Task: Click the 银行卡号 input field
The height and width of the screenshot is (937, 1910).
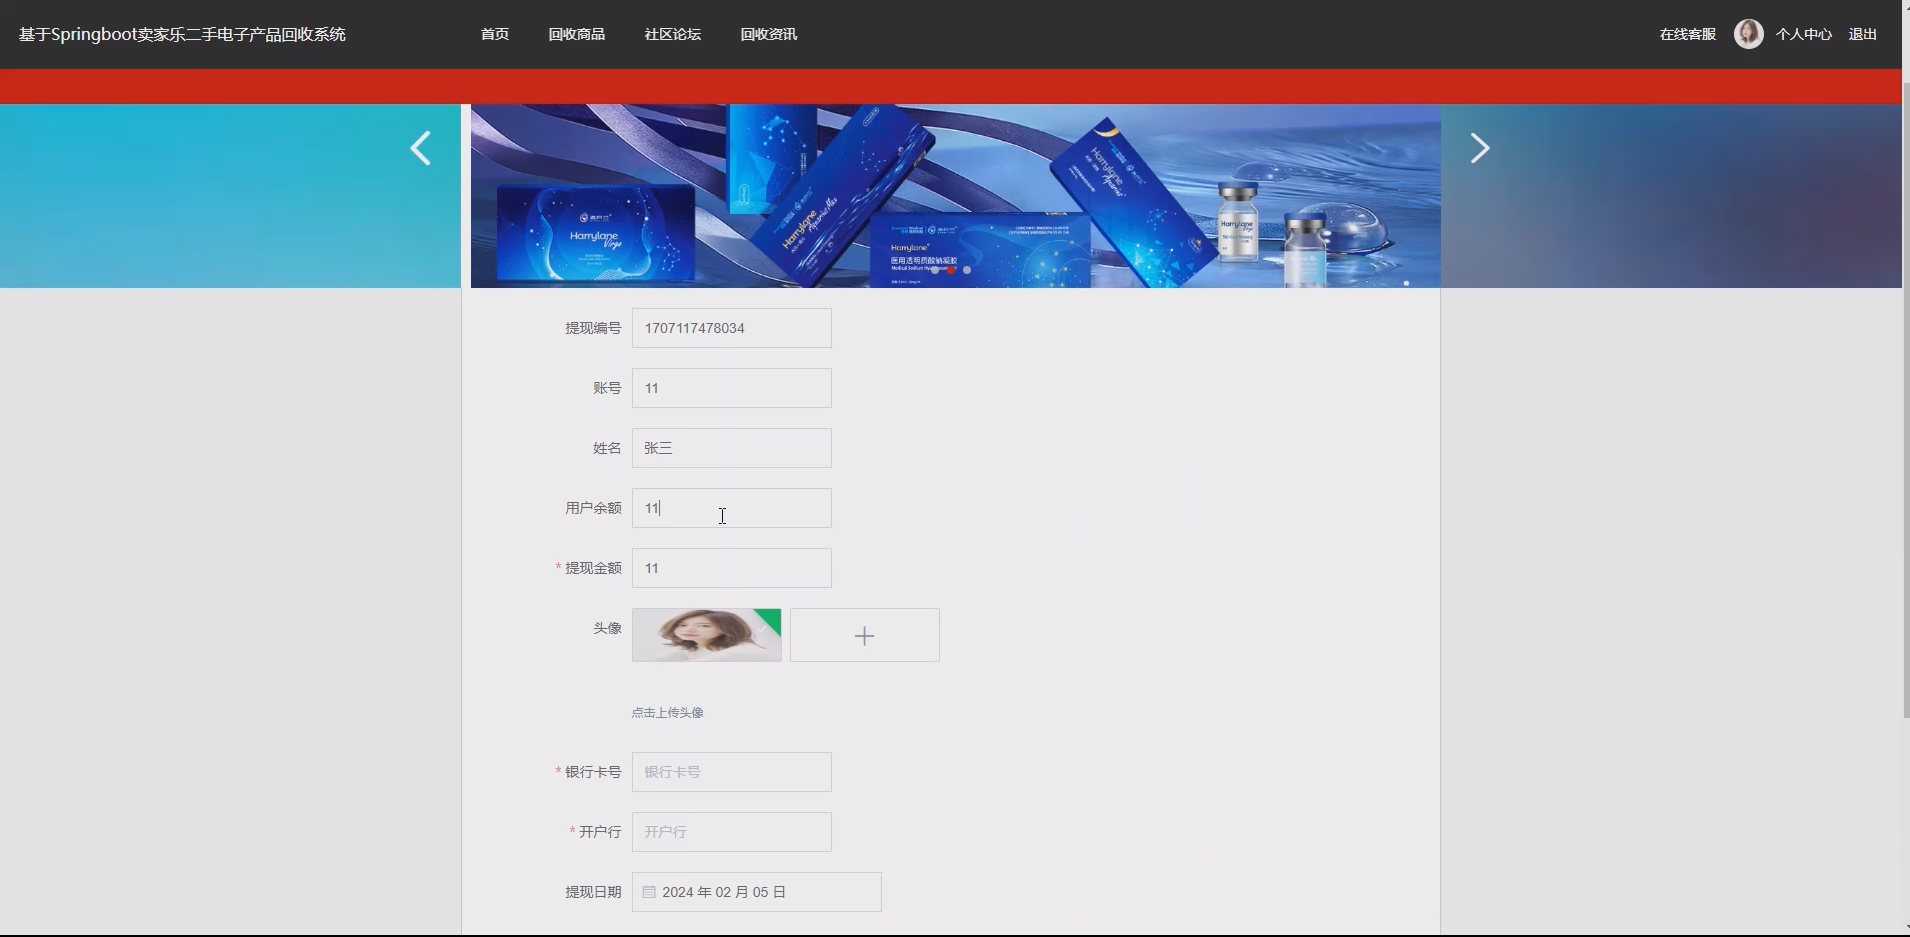Action: (731, 771)
